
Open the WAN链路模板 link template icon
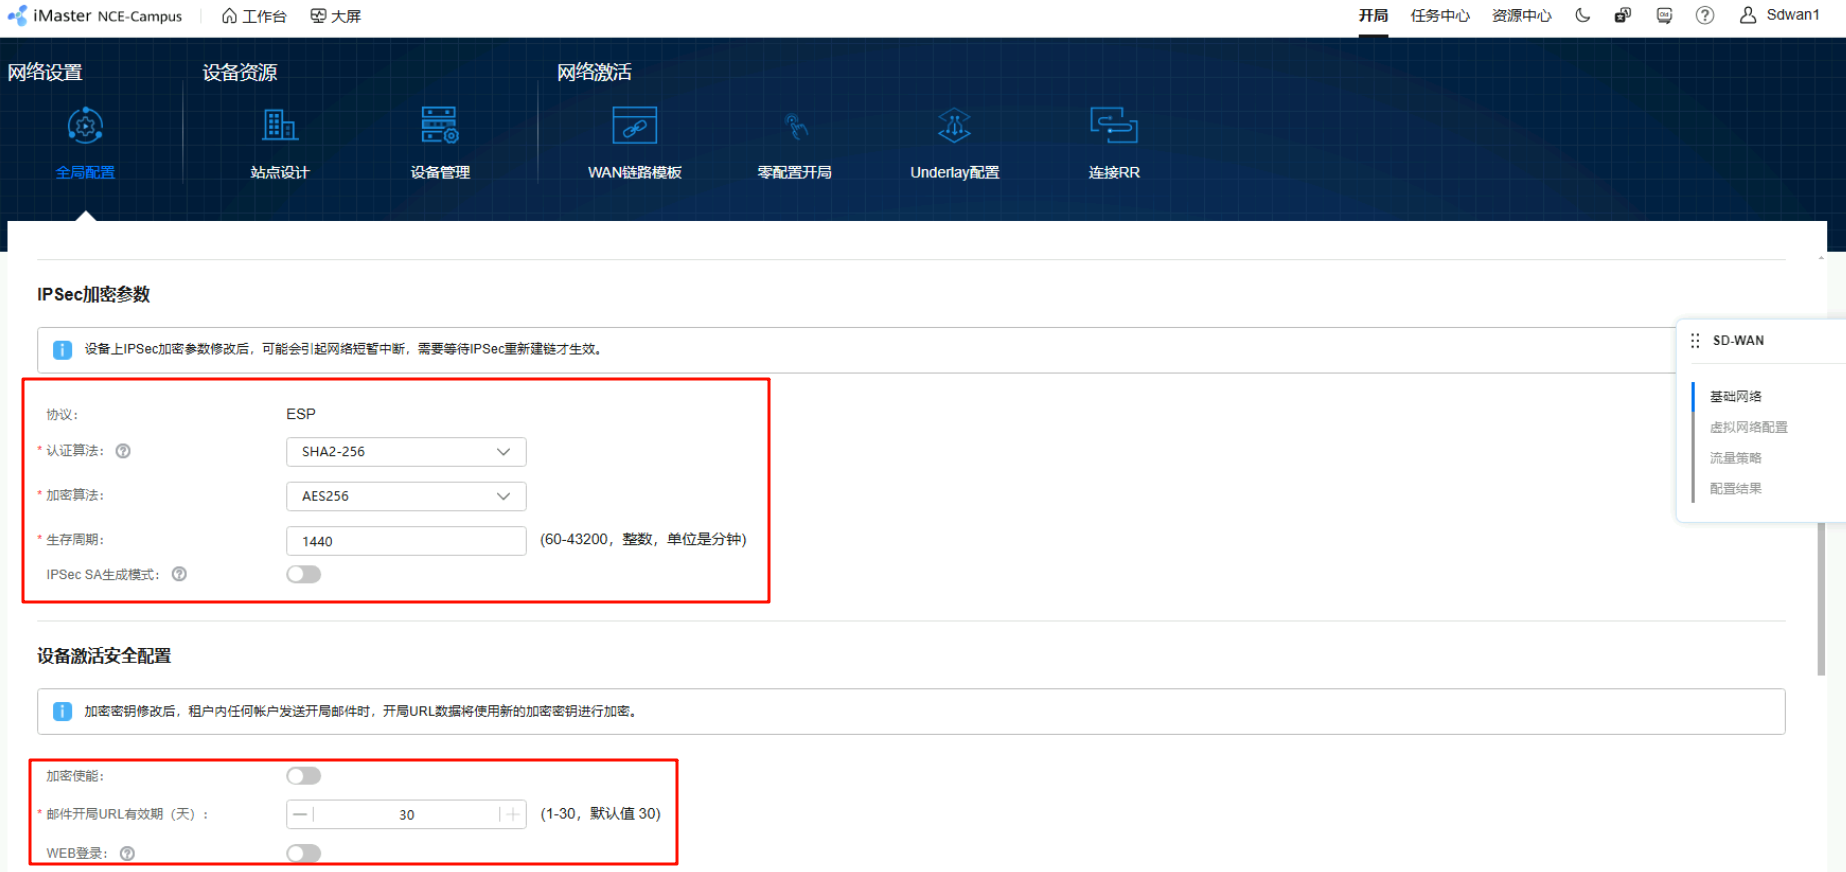pyautogui.click(x=634, y=127)
